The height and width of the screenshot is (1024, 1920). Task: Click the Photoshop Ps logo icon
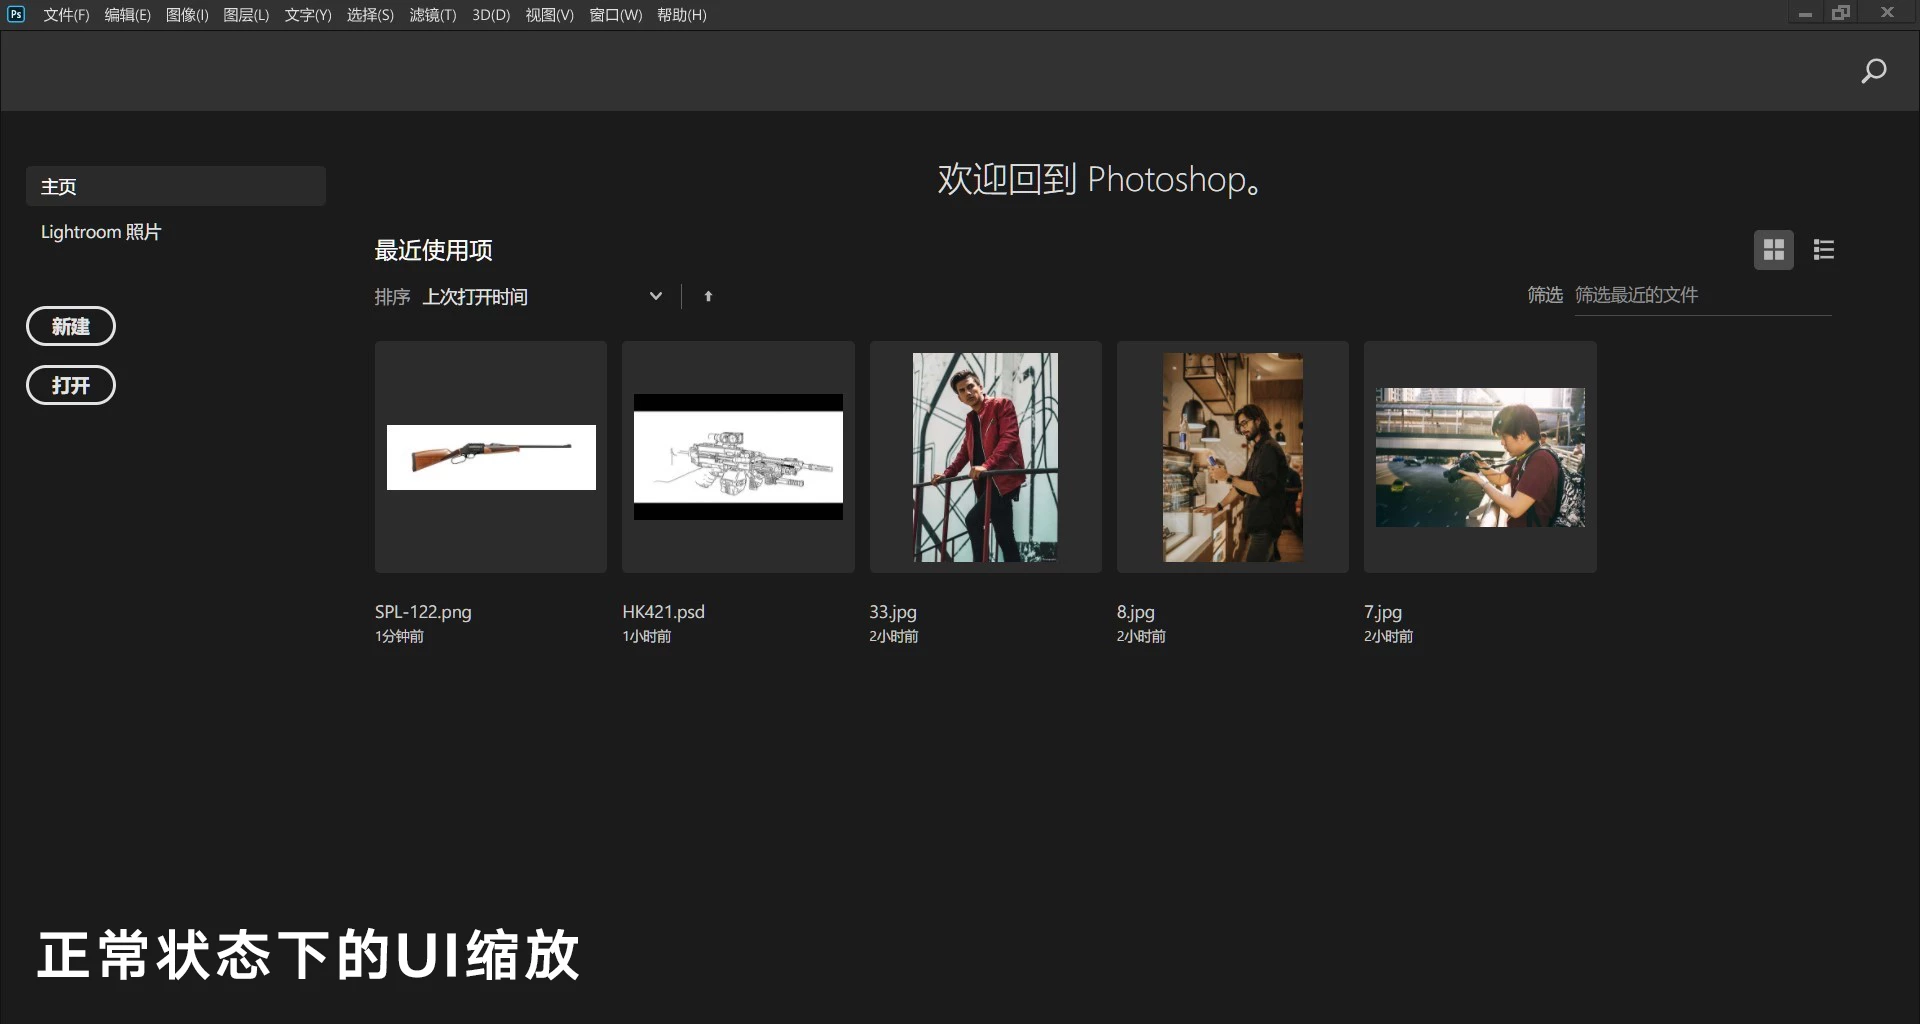[16, 14]
